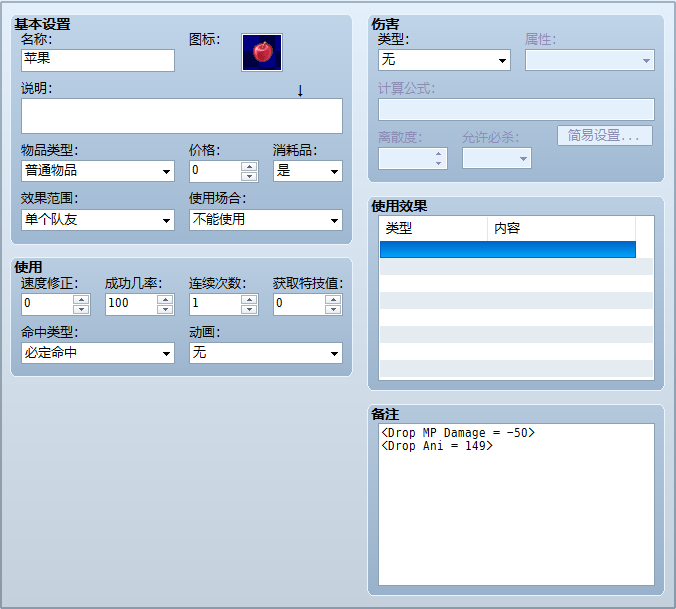Click the 离散度 spinner field
The height and width of the screenshot is (609, 676).
tap(413, 158)
